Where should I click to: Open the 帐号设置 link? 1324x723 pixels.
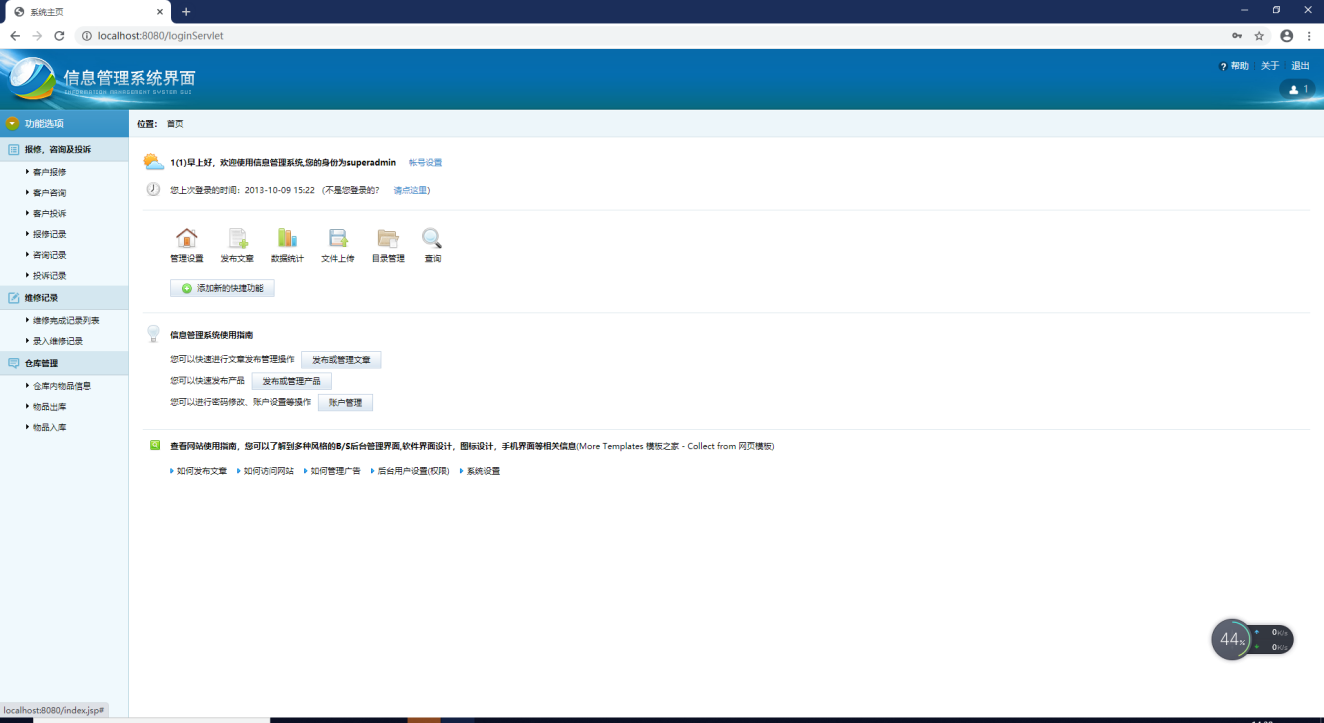point(425,162)
